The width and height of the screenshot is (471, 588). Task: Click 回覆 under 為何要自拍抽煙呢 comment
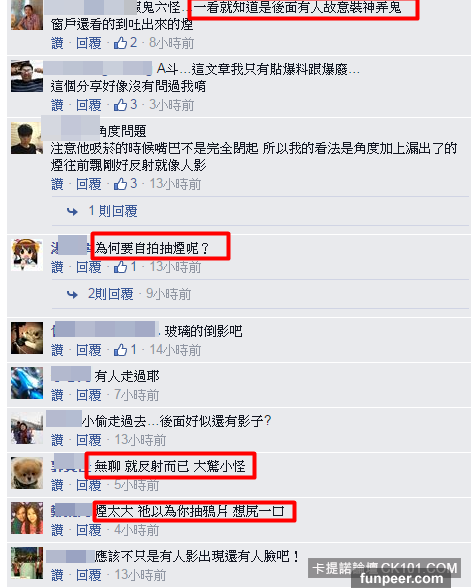[x=89, y=267]
